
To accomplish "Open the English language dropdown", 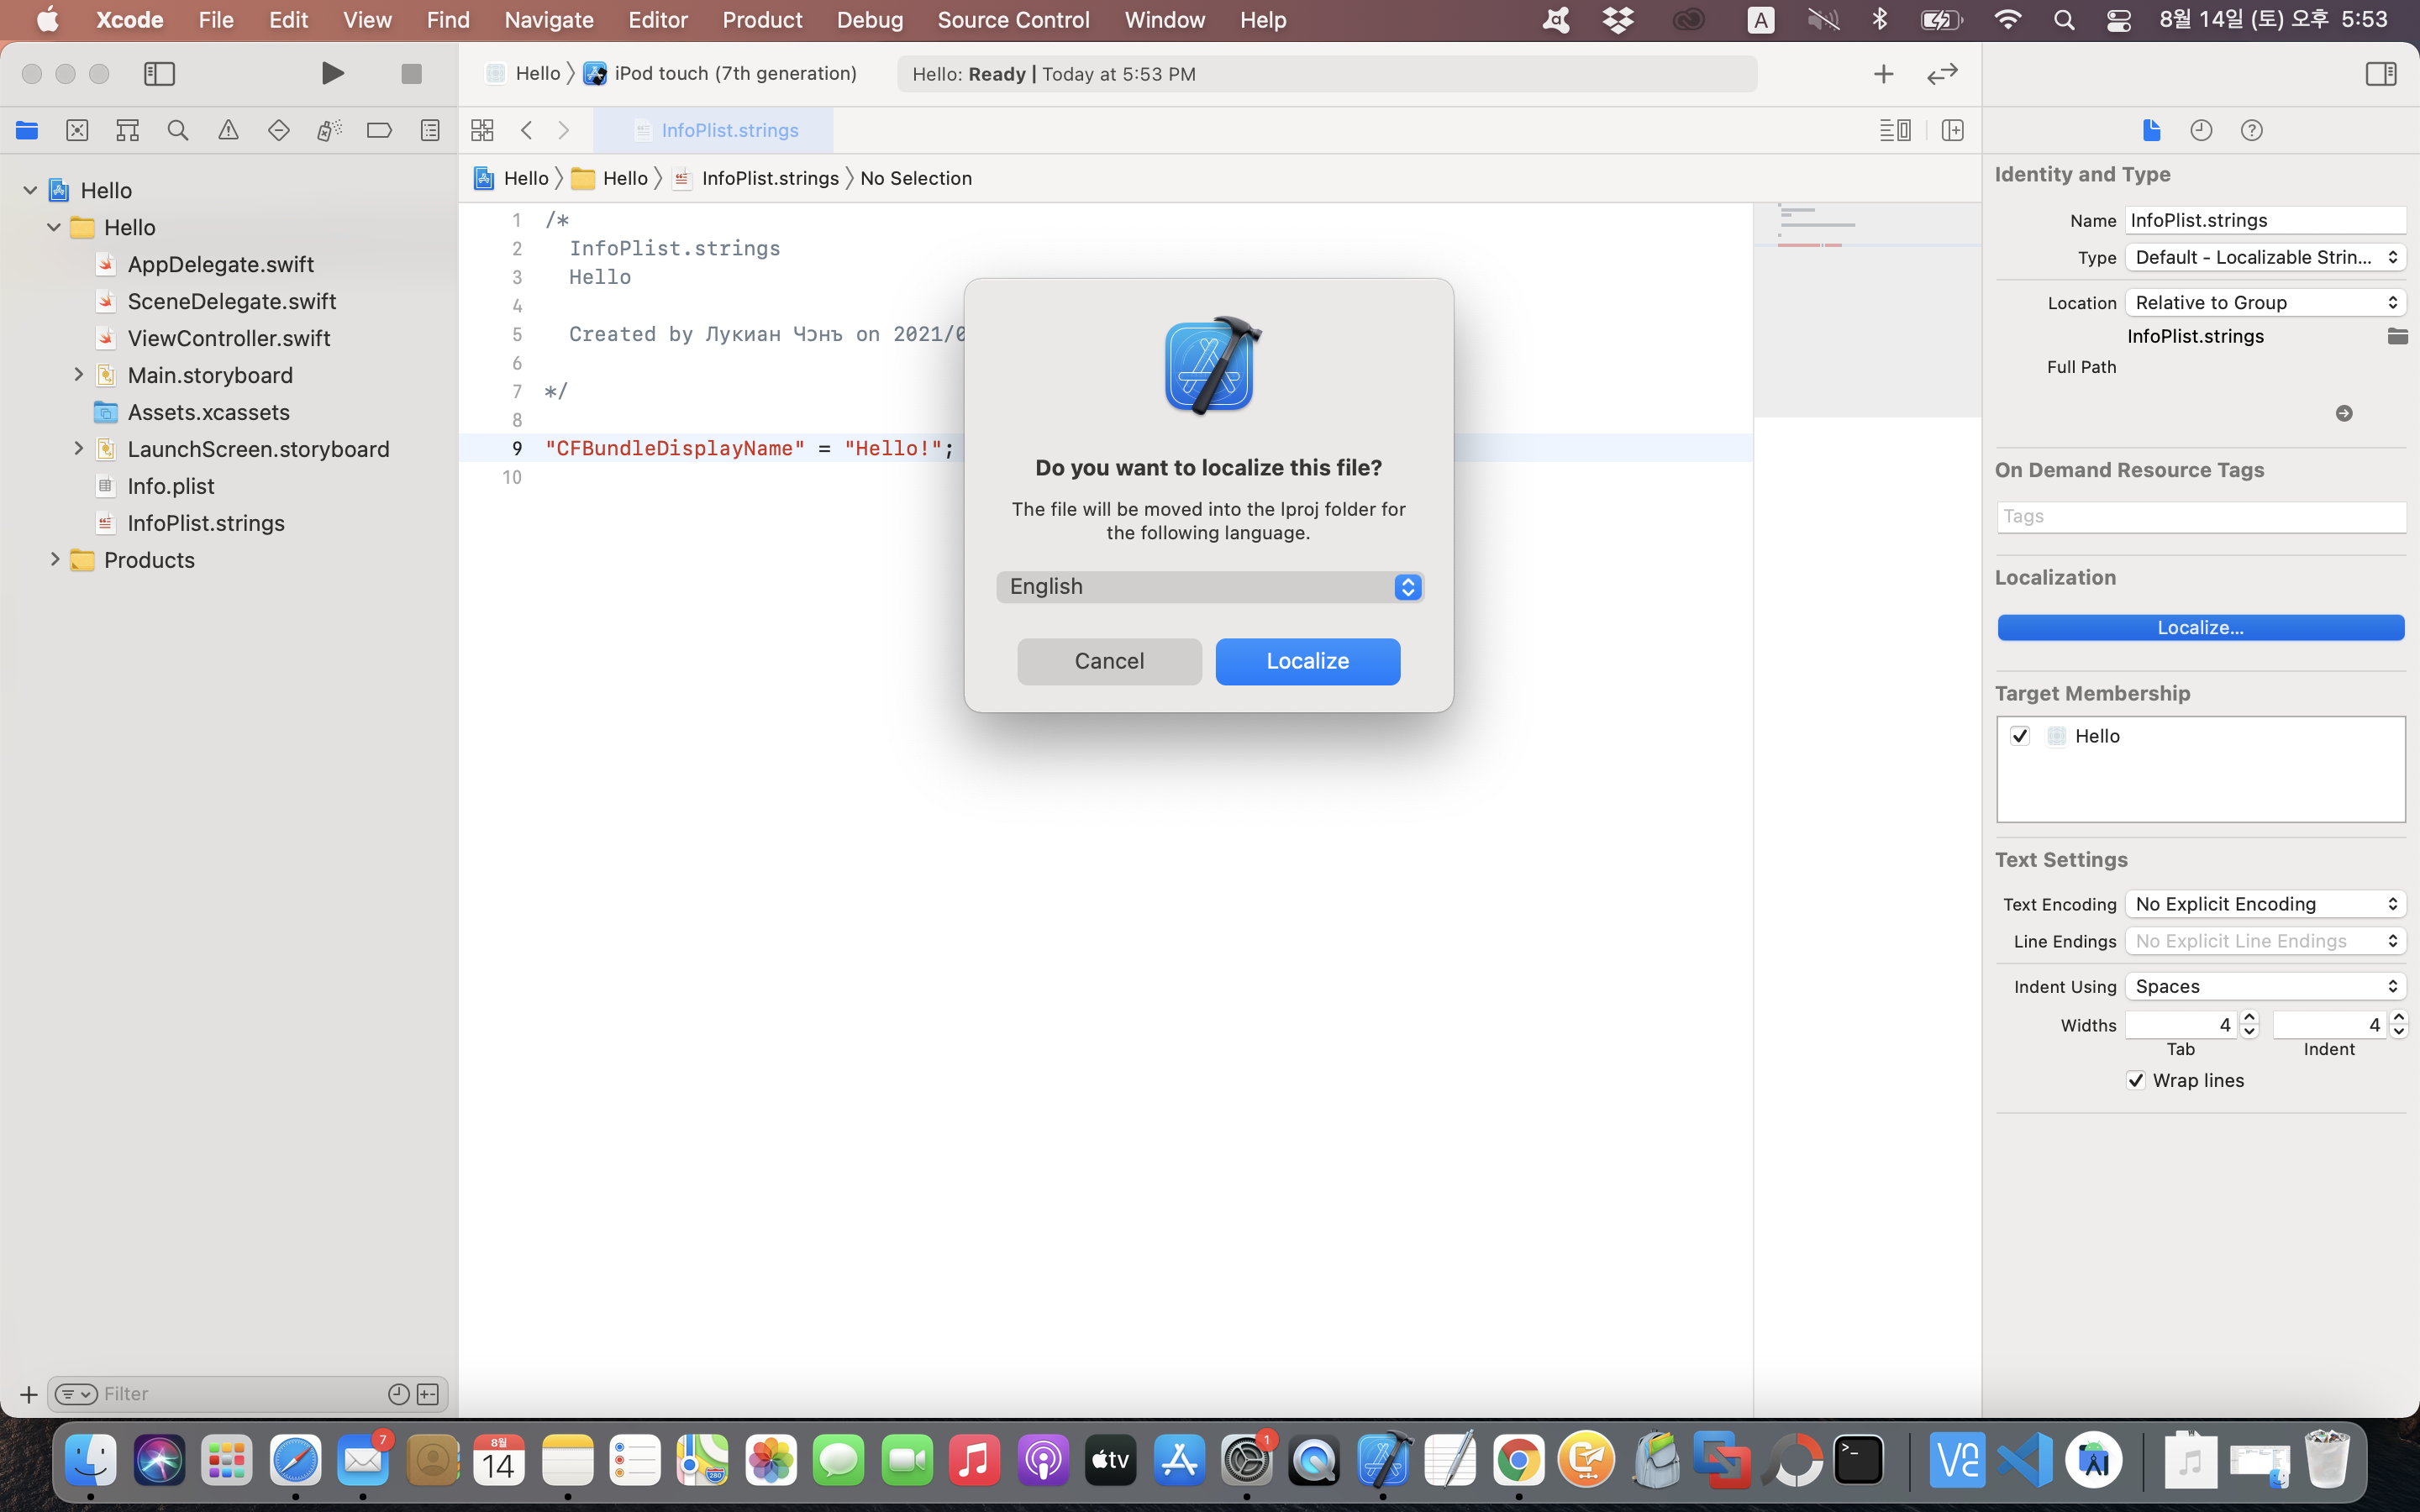I will (1209, 587).
